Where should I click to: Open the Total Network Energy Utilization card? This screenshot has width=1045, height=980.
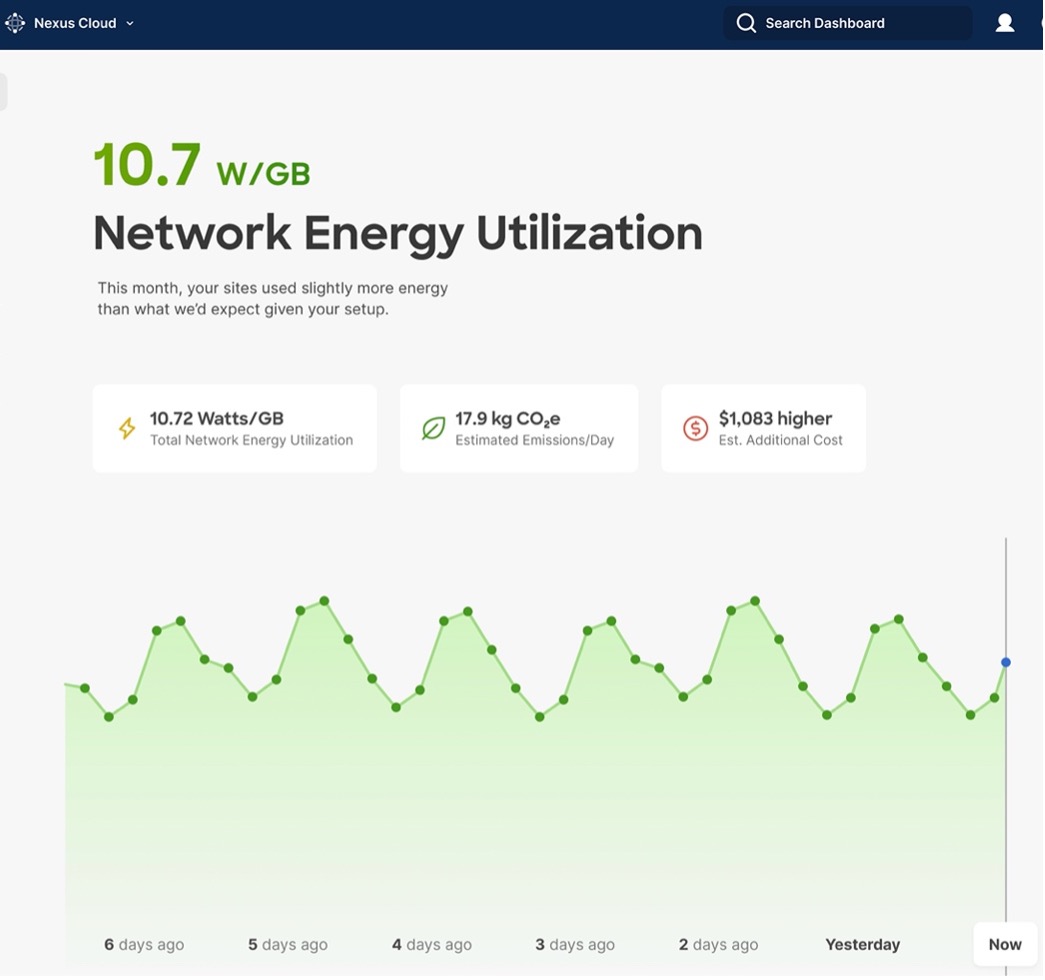pos(234,429)
